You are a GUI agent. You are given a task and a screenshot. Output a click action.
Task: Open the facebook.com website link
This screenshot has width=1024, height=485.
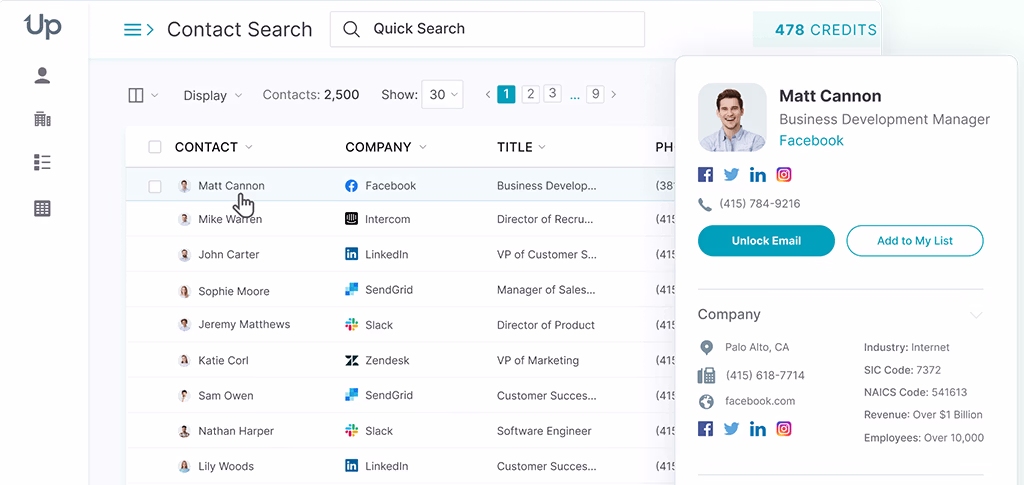click(x=760, y=401)
